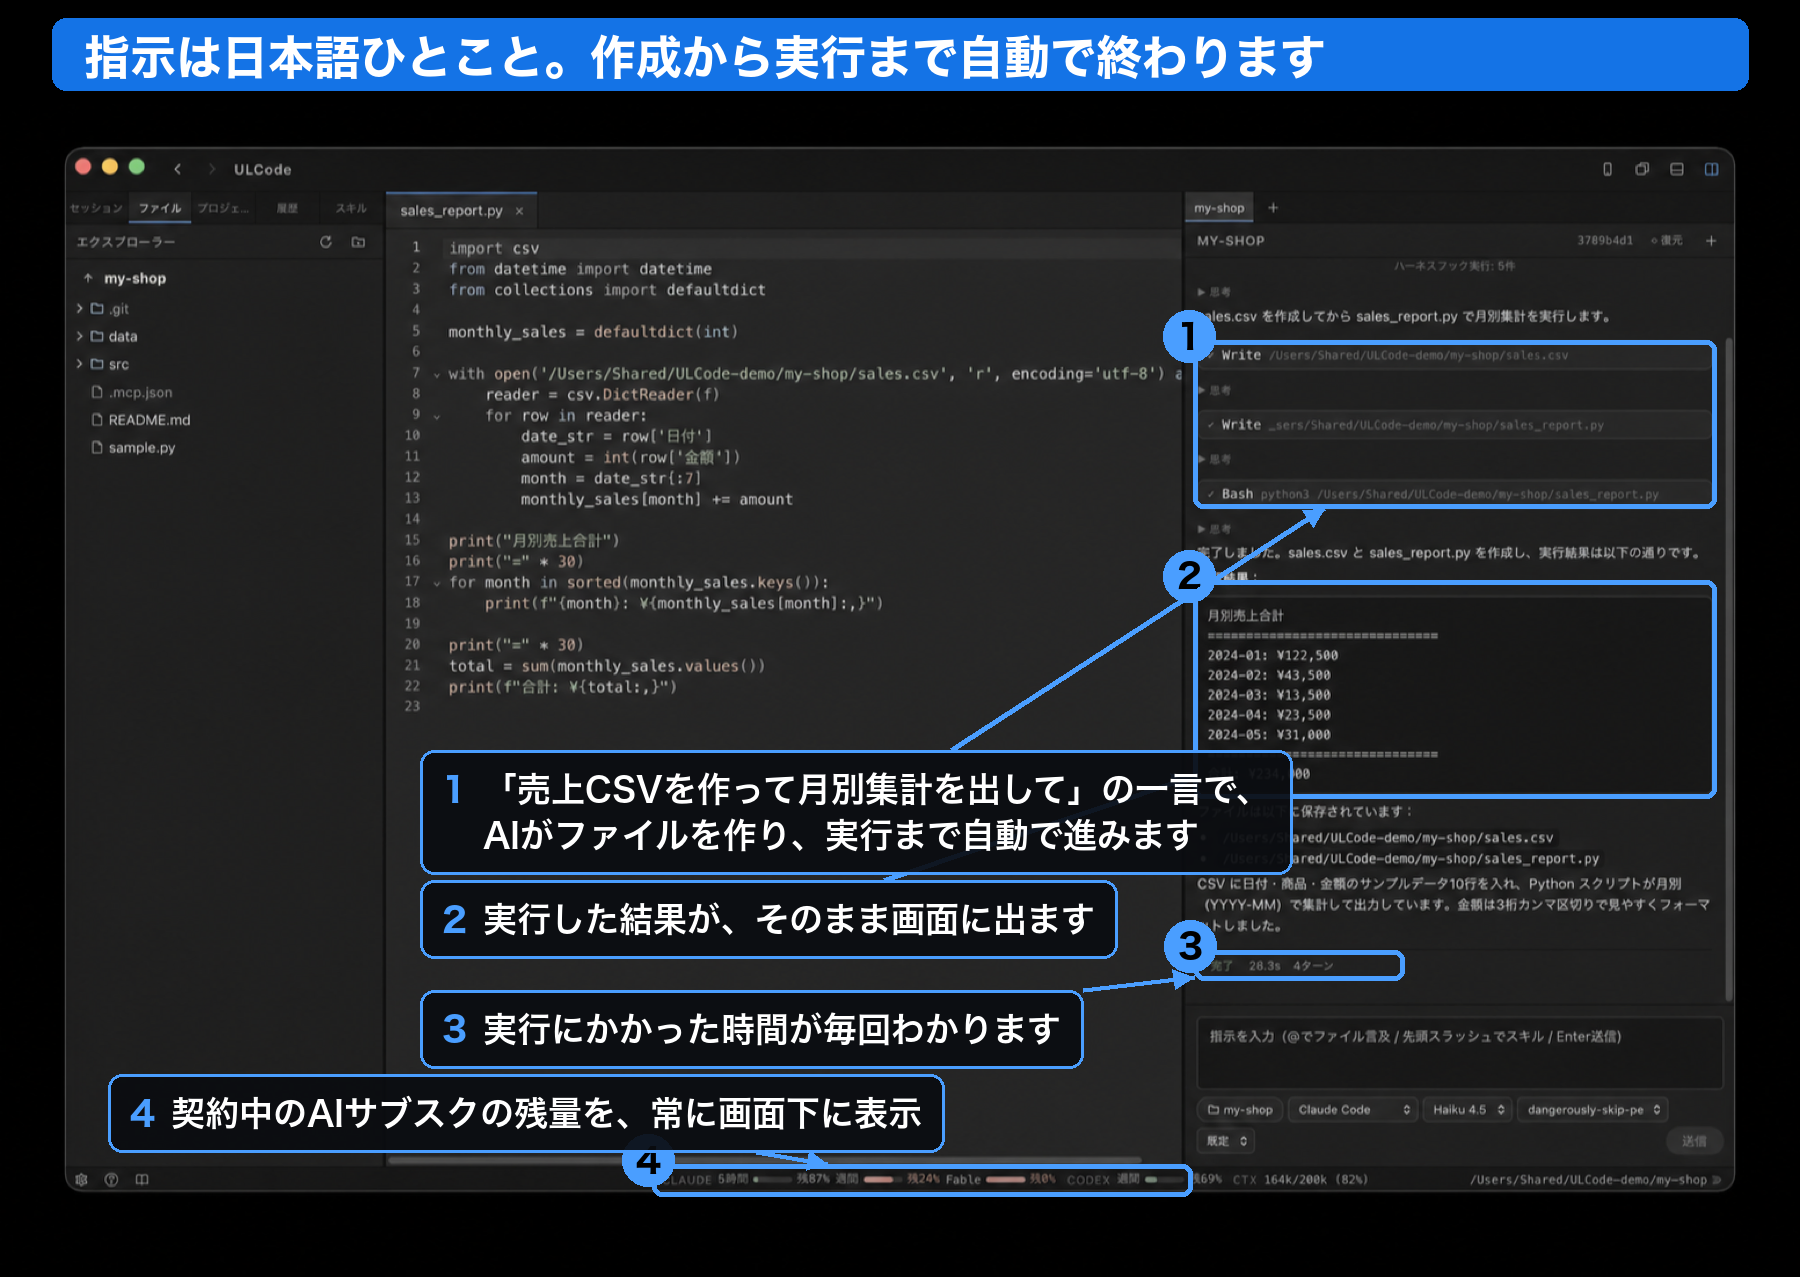Click the new folder icon in explorer
Screen dimensions: 1800x1277
point(358,242)
